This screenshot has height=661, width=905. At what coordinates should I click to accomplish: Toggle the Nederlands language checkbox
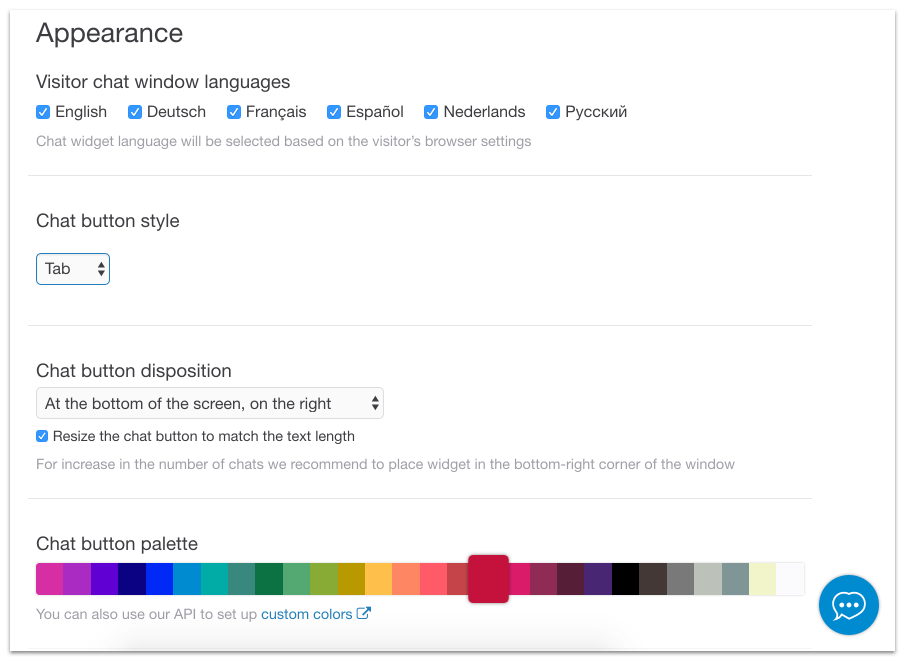tap(431, 112)
